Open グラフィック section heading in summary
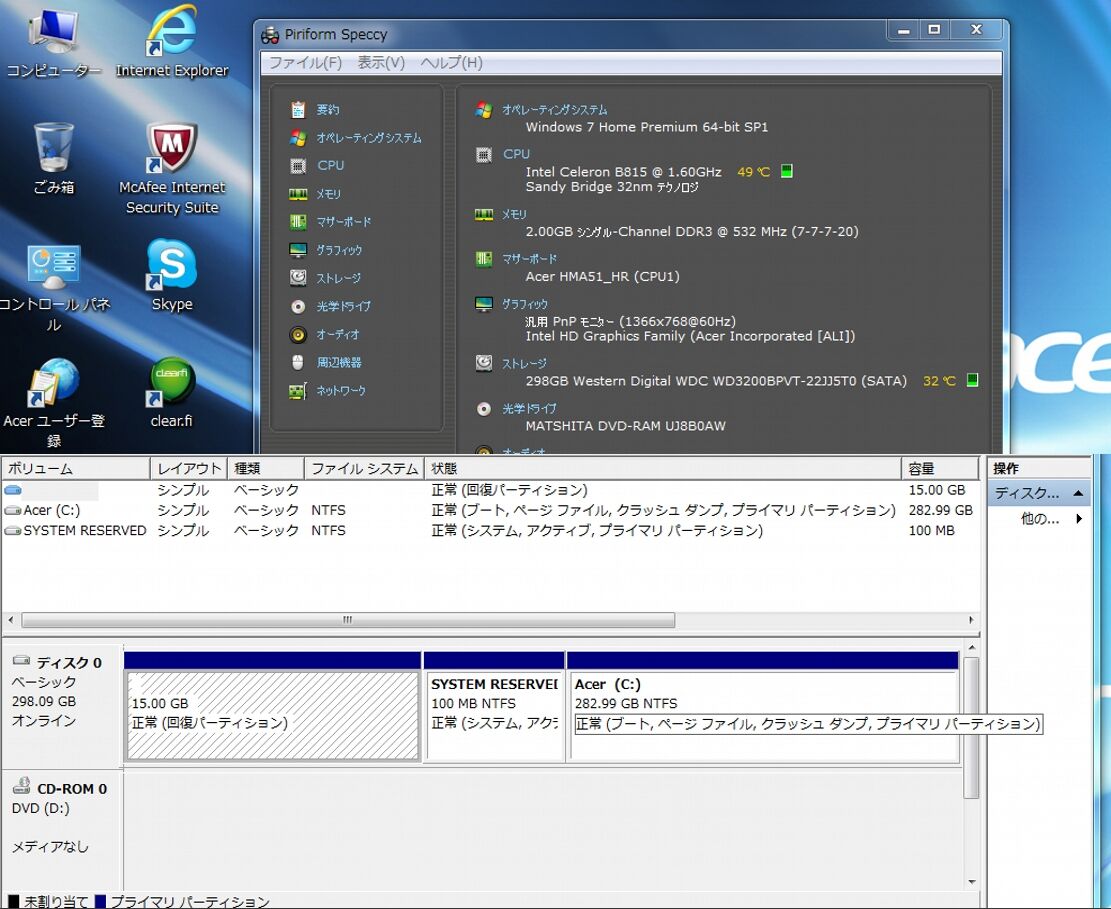Image resolution: width=1111 pixels, height=909 pixels. tap(525, 304)
